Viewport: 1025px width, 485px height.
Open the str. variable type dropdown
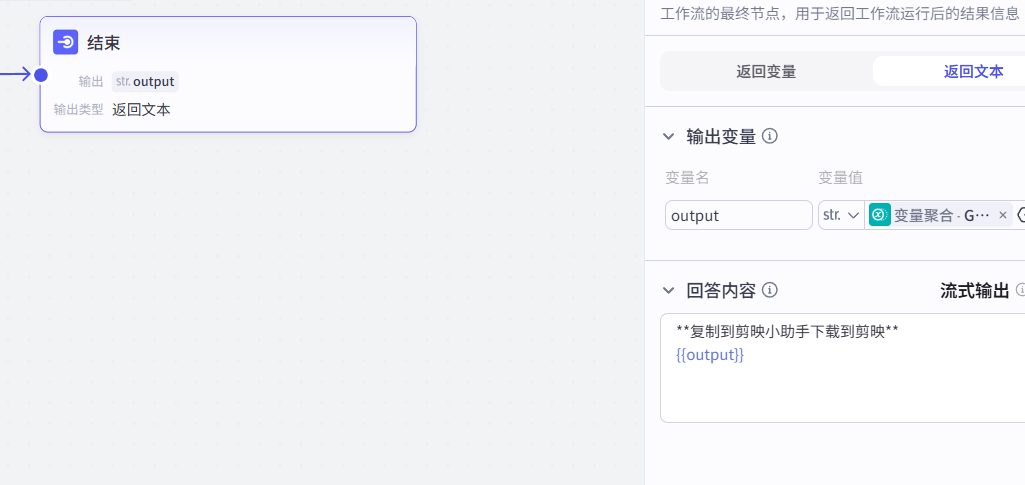(x=841, y=215)
